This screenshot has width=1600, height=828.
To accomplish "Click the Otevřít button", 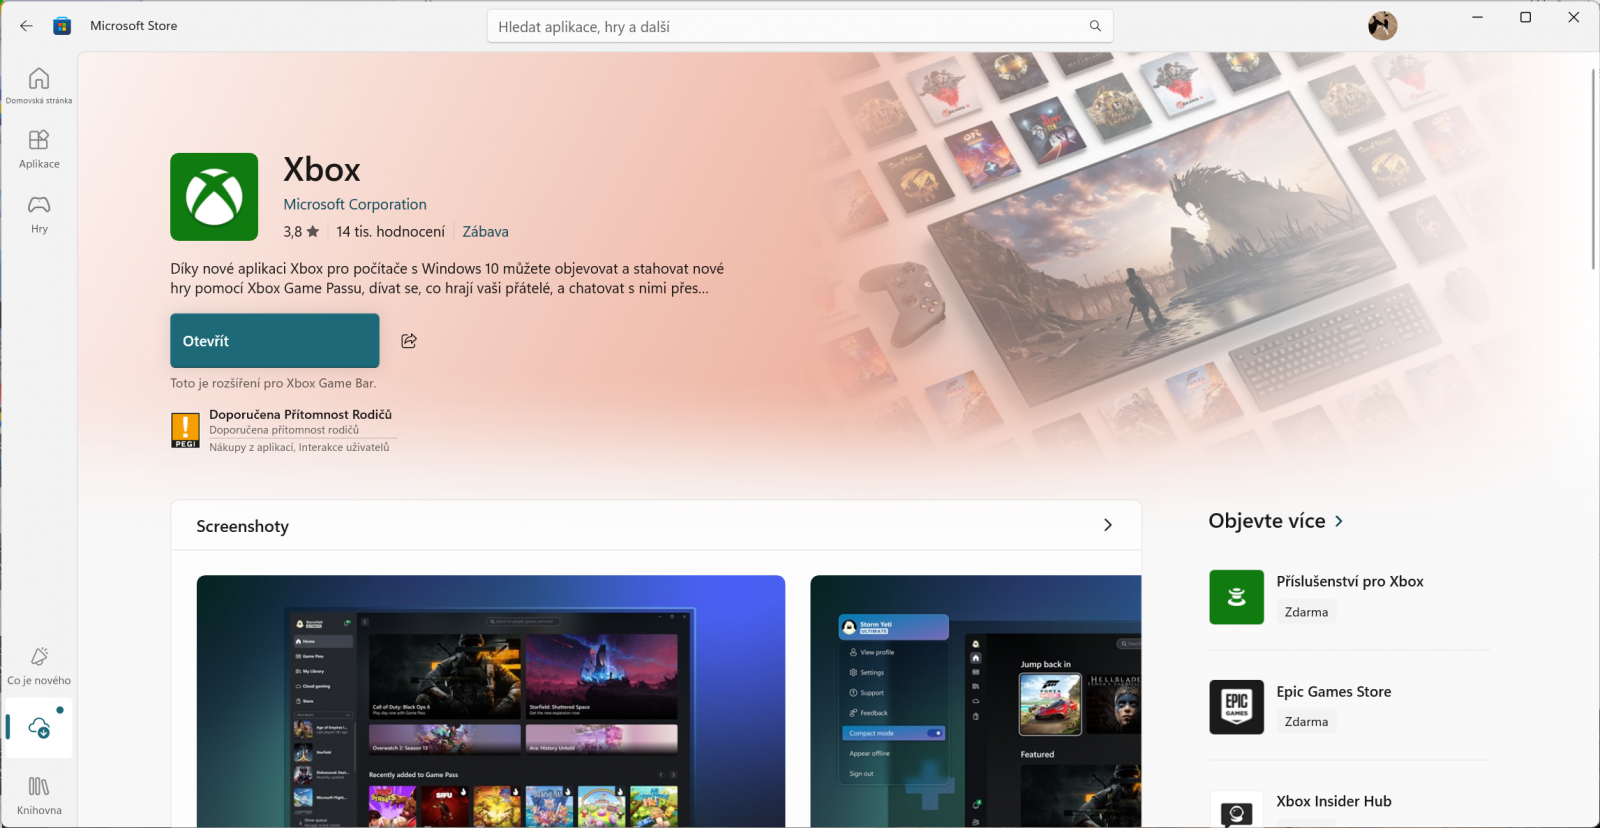I will pyautogui.click(x=275, y=341).
